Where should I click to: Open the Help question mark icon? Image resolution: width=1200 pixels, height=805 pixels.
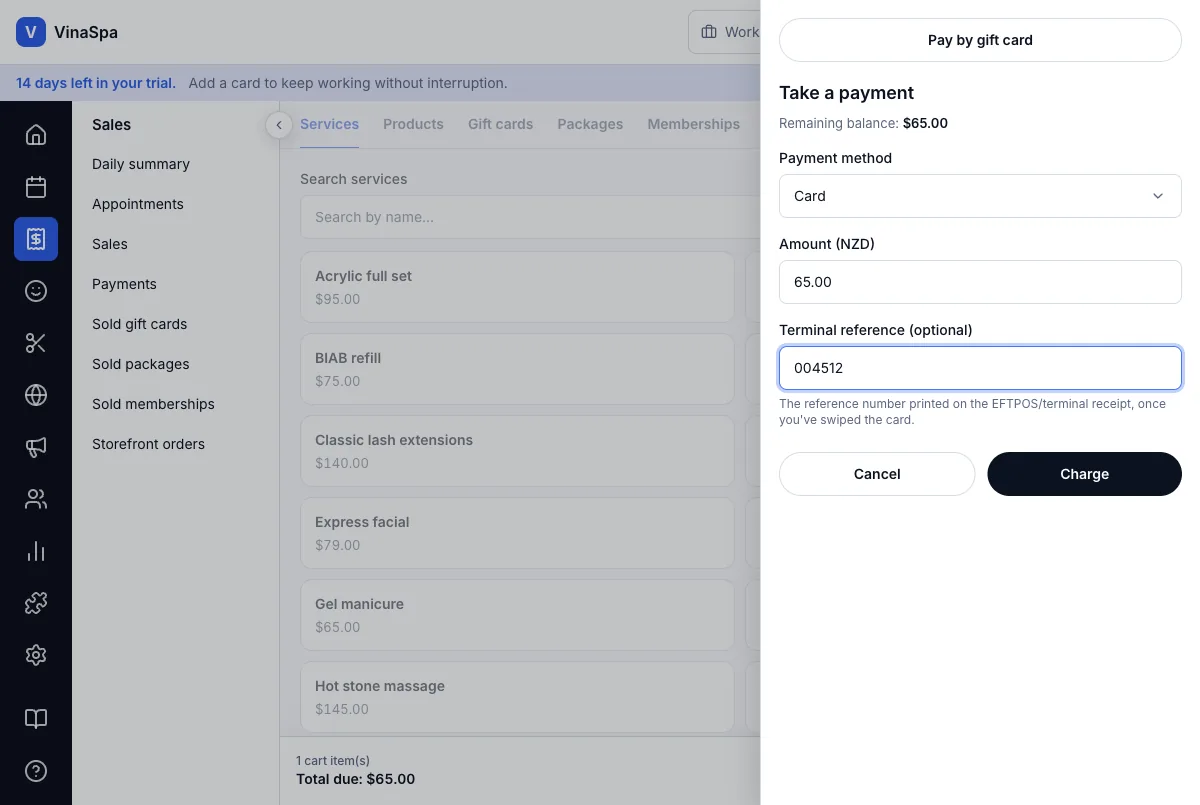[36, 771]
